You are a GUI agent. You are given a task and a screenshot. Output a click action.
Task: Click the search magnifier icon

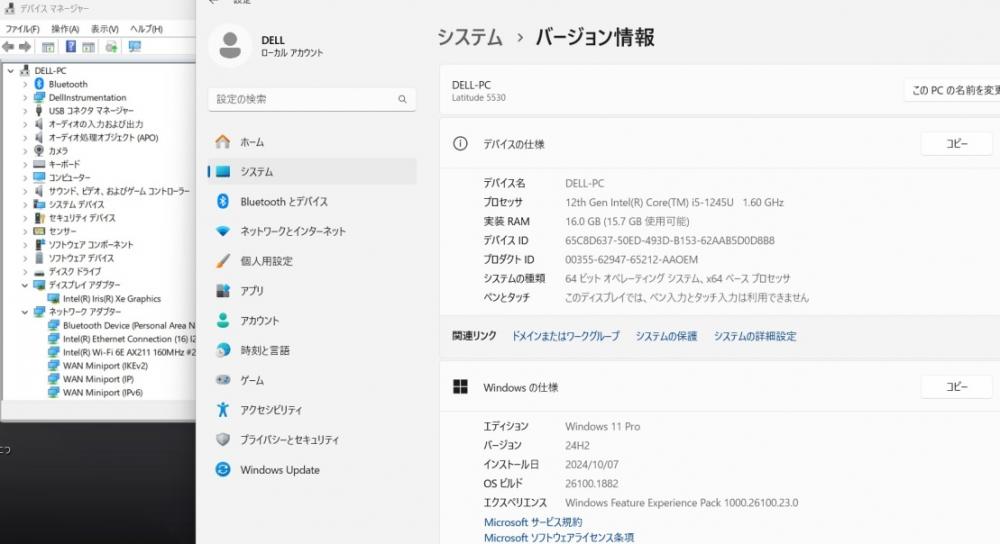(402, 99)
